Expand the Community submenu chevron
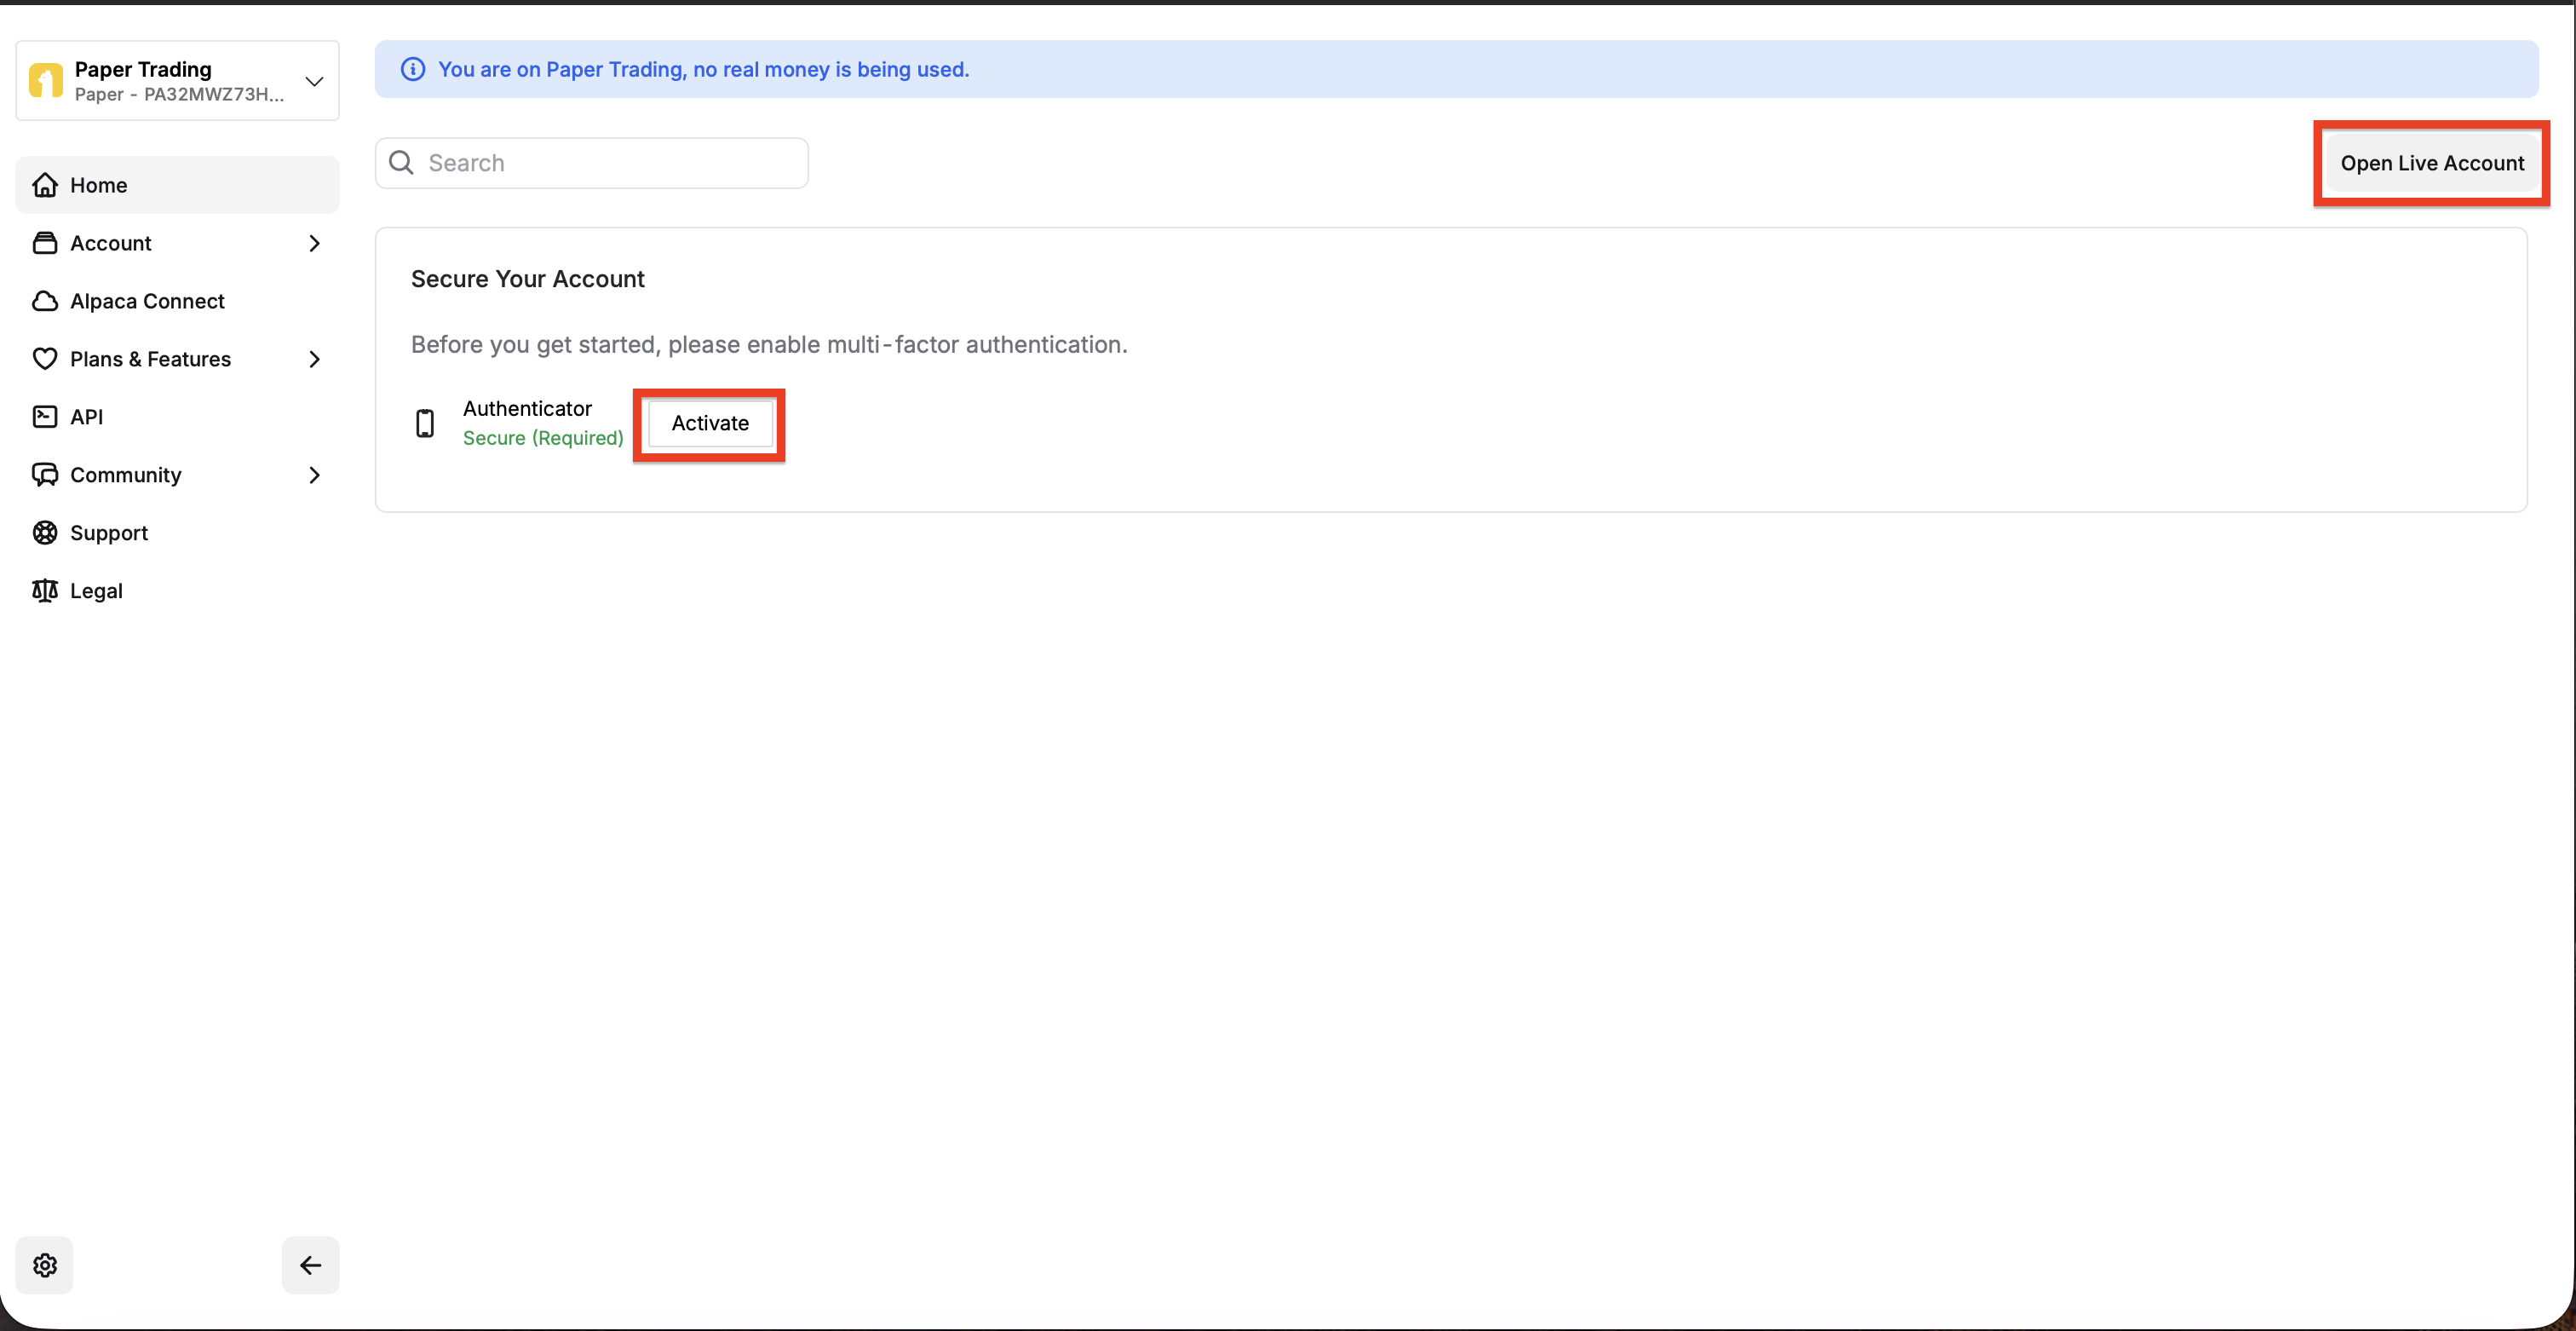Image resolution: width=2576 pixels, height=1331 pixels. coord(314,475)
